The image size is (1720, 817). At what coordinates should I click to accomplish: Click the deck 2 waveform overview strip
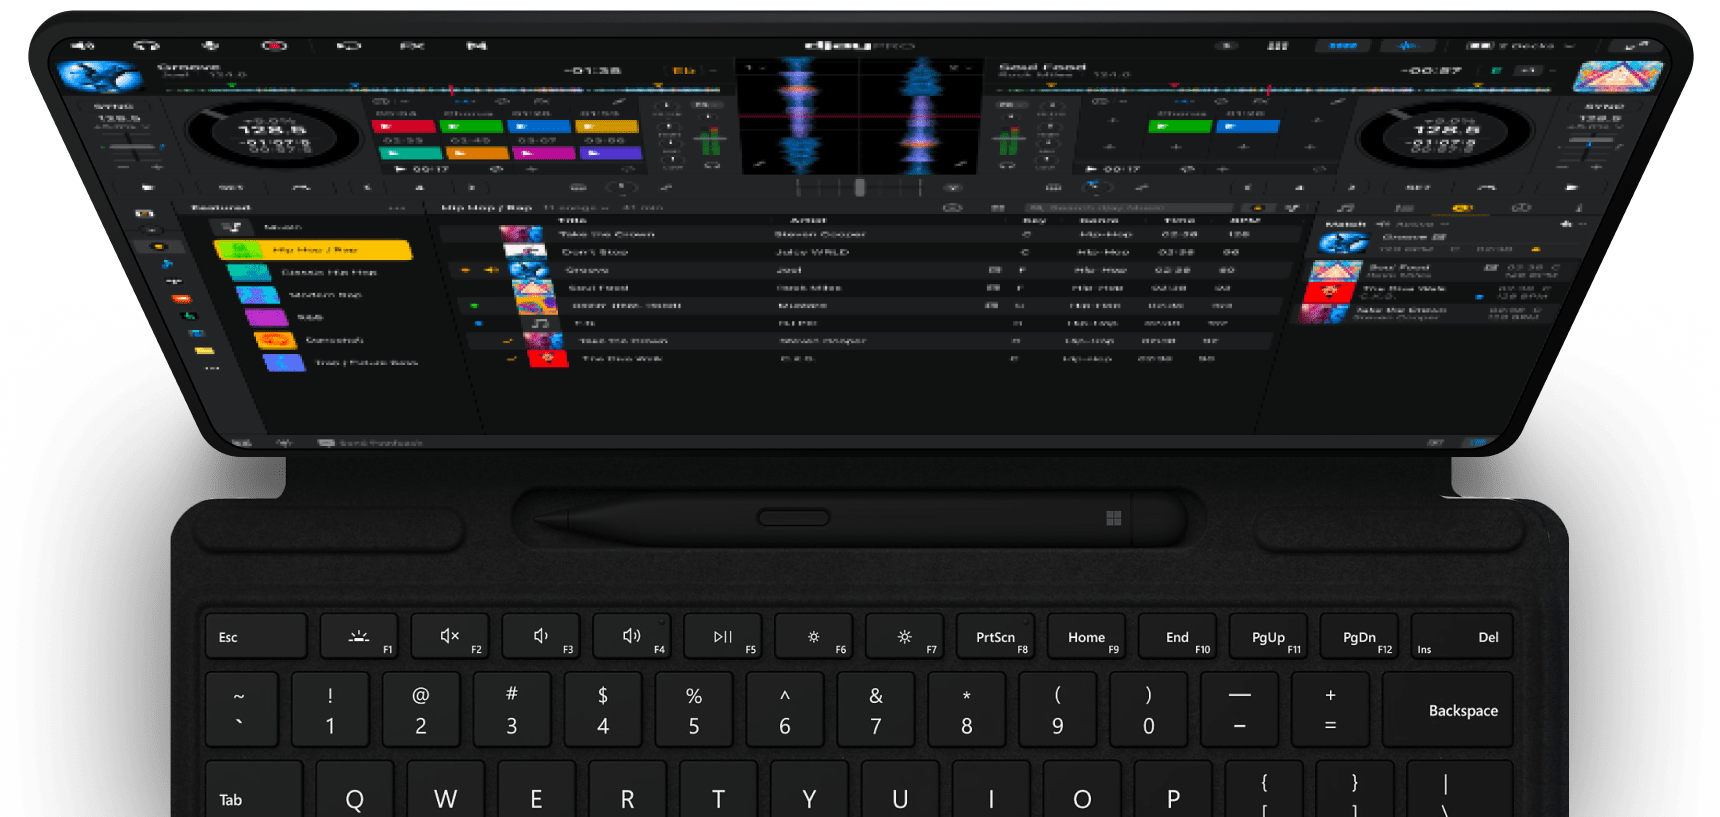coord(1271,89)
